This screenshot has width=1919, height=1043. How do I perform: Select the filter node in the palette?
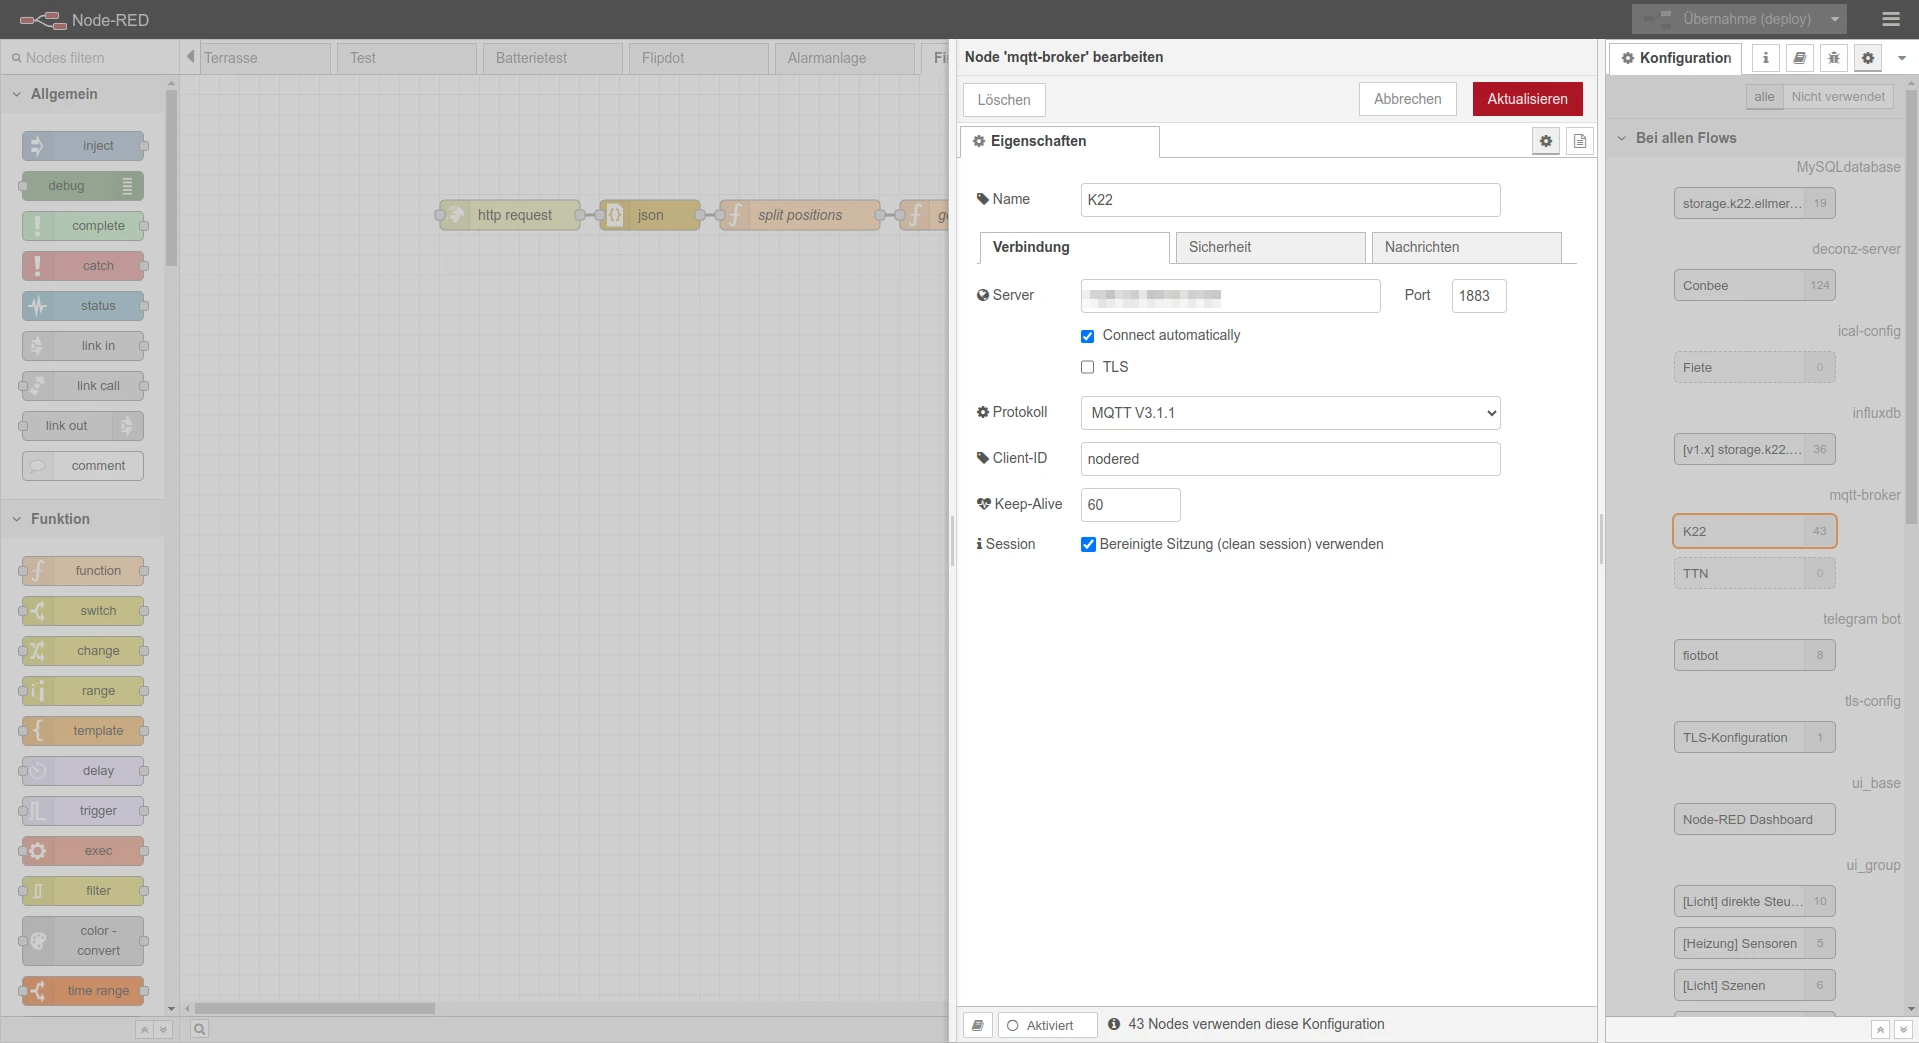(83, 891)
